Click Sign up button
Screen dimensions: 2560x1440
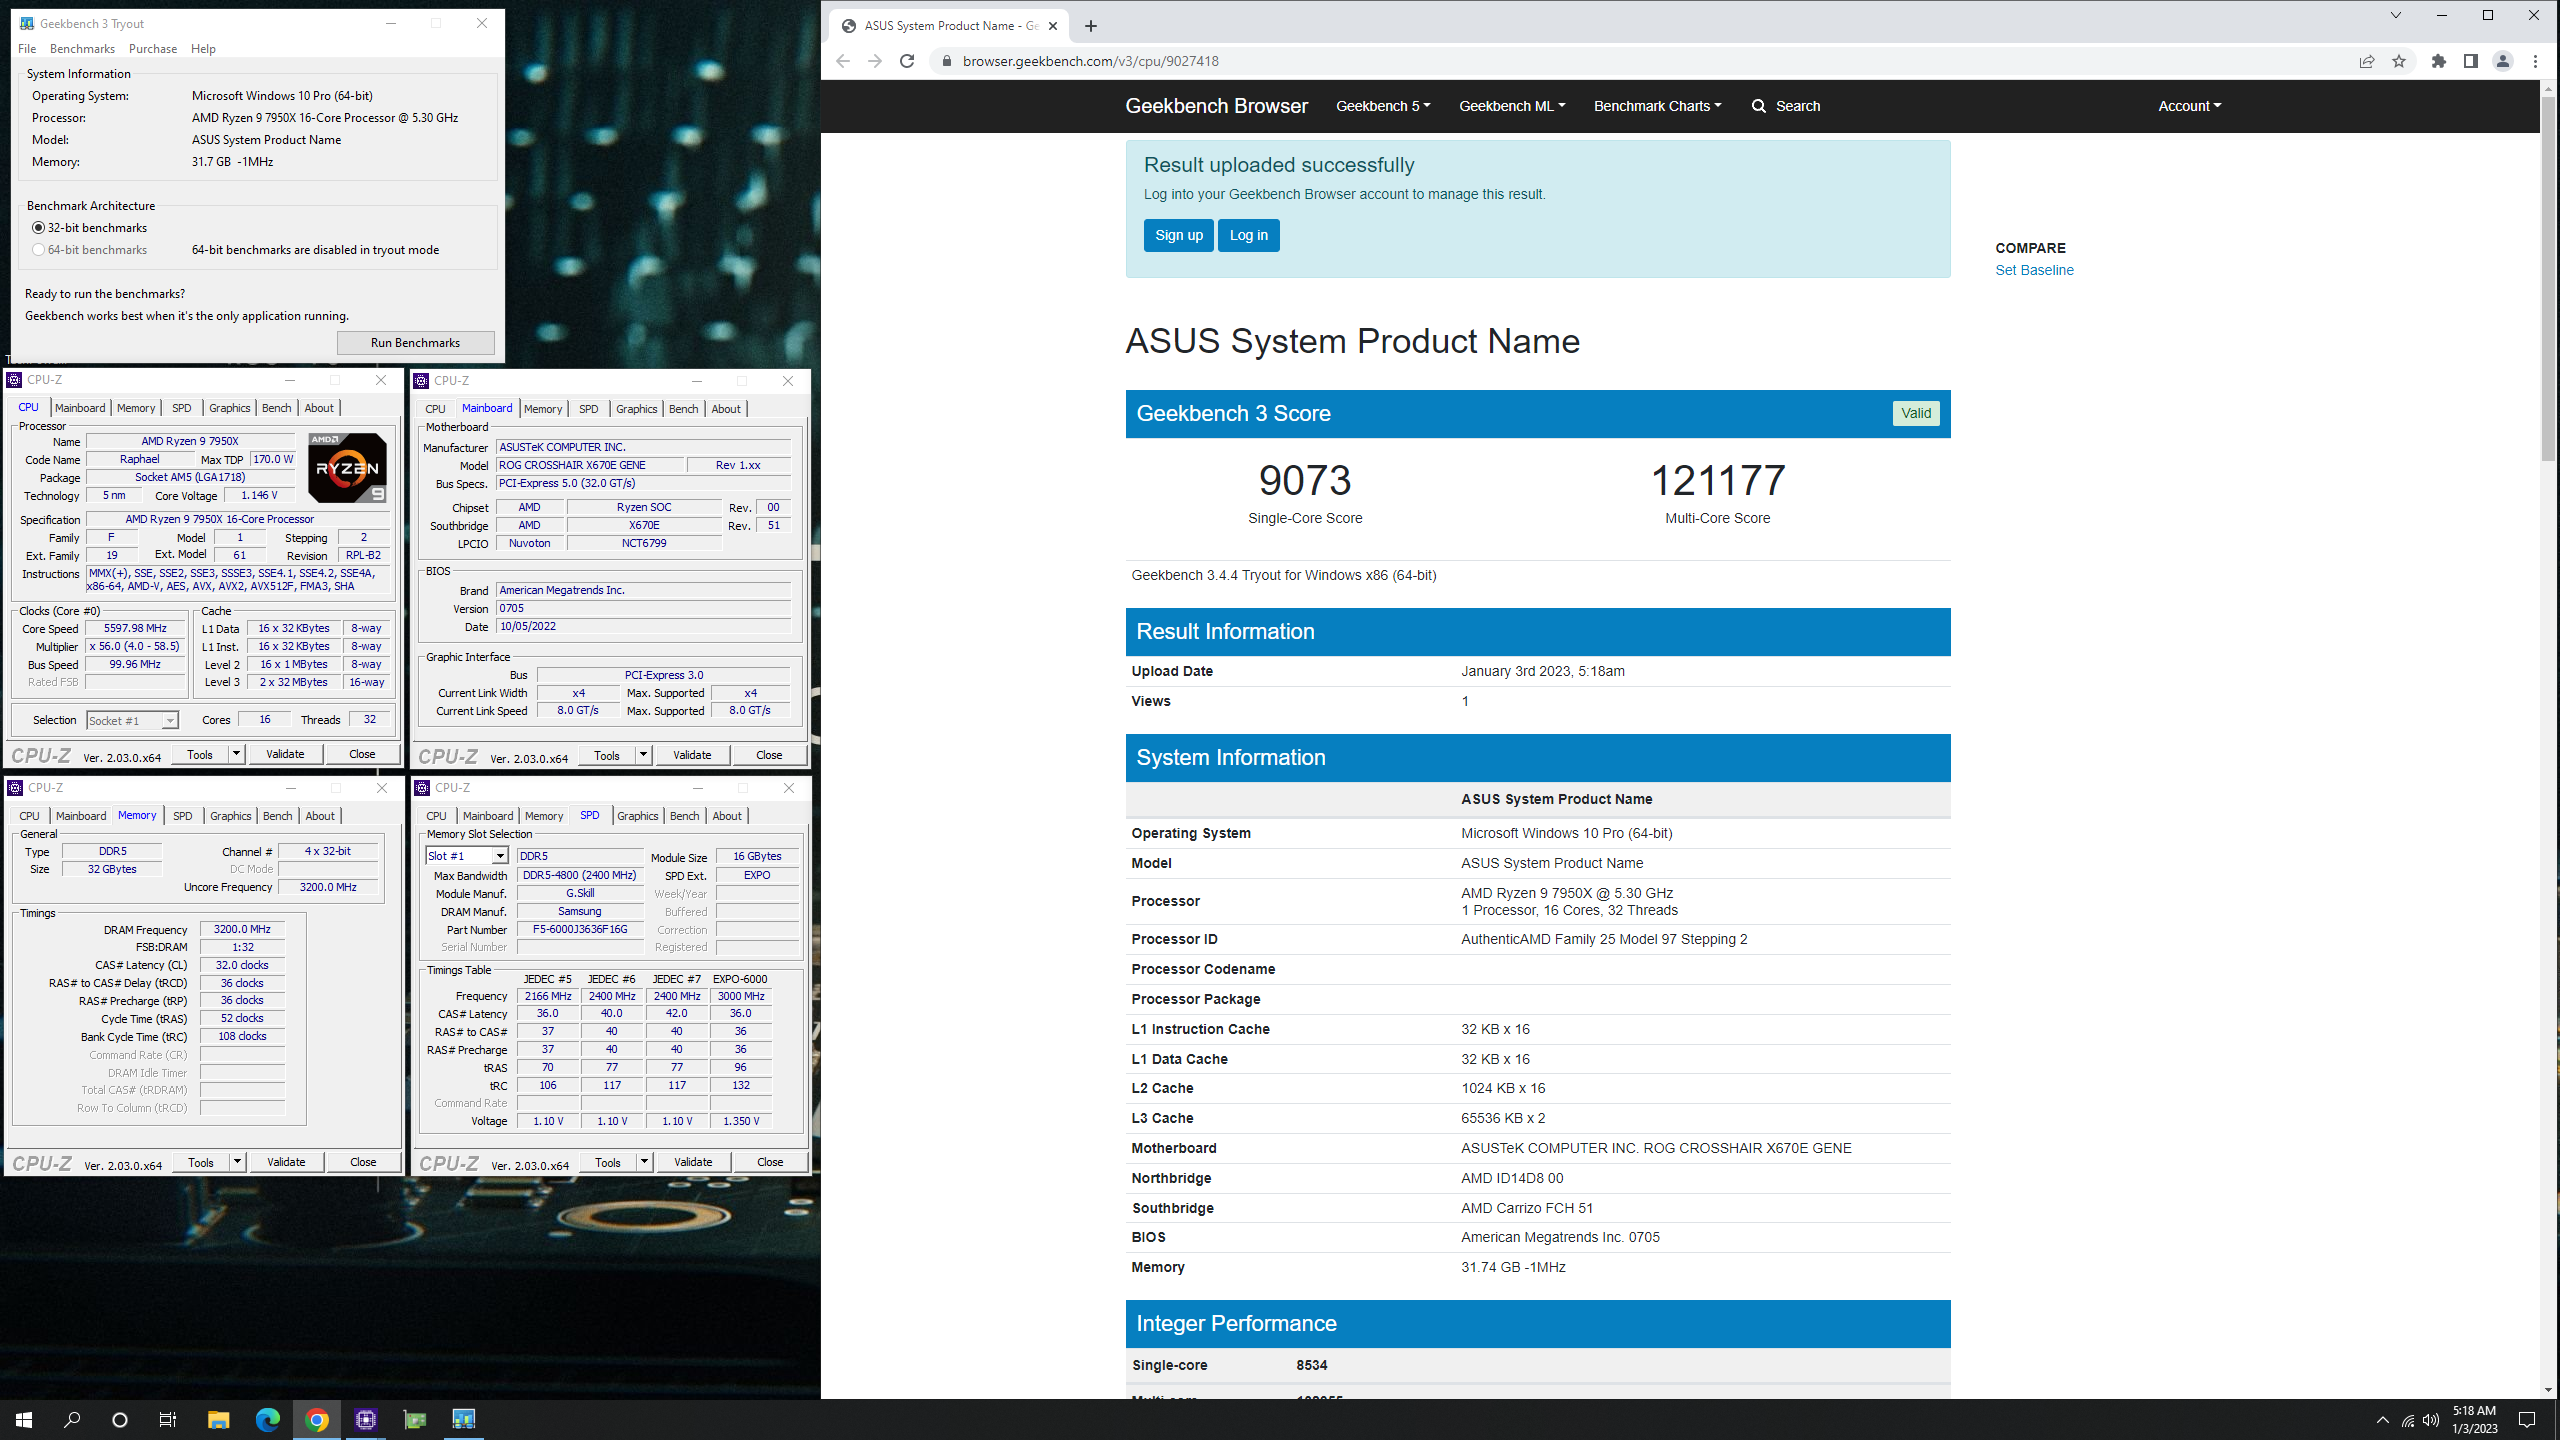pyautogui.click(x=1178, y=235)
